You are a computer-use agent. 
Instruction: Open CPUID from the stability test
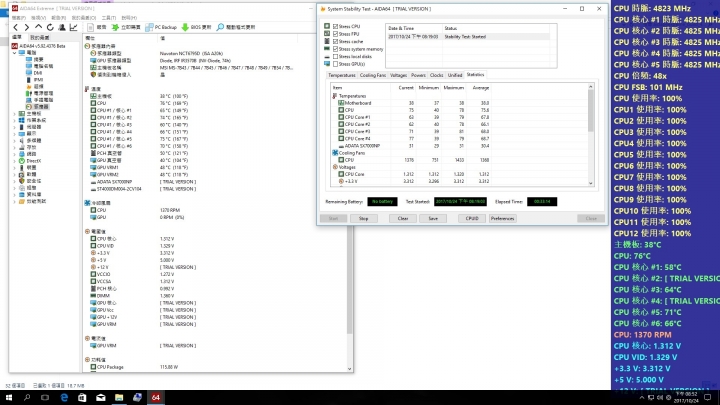(472, 219)
